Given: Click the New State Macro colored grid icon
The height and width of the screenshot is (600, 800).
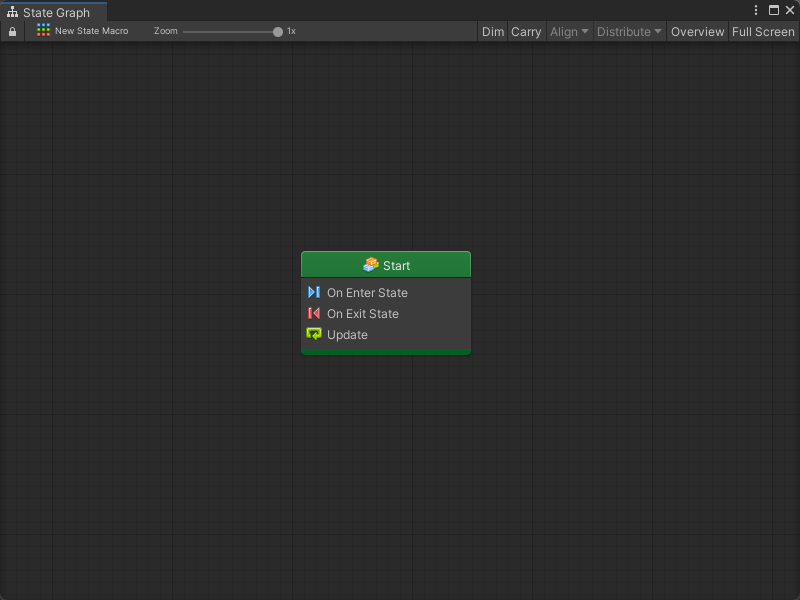Looking at the screenshot, I should (43, 31).
